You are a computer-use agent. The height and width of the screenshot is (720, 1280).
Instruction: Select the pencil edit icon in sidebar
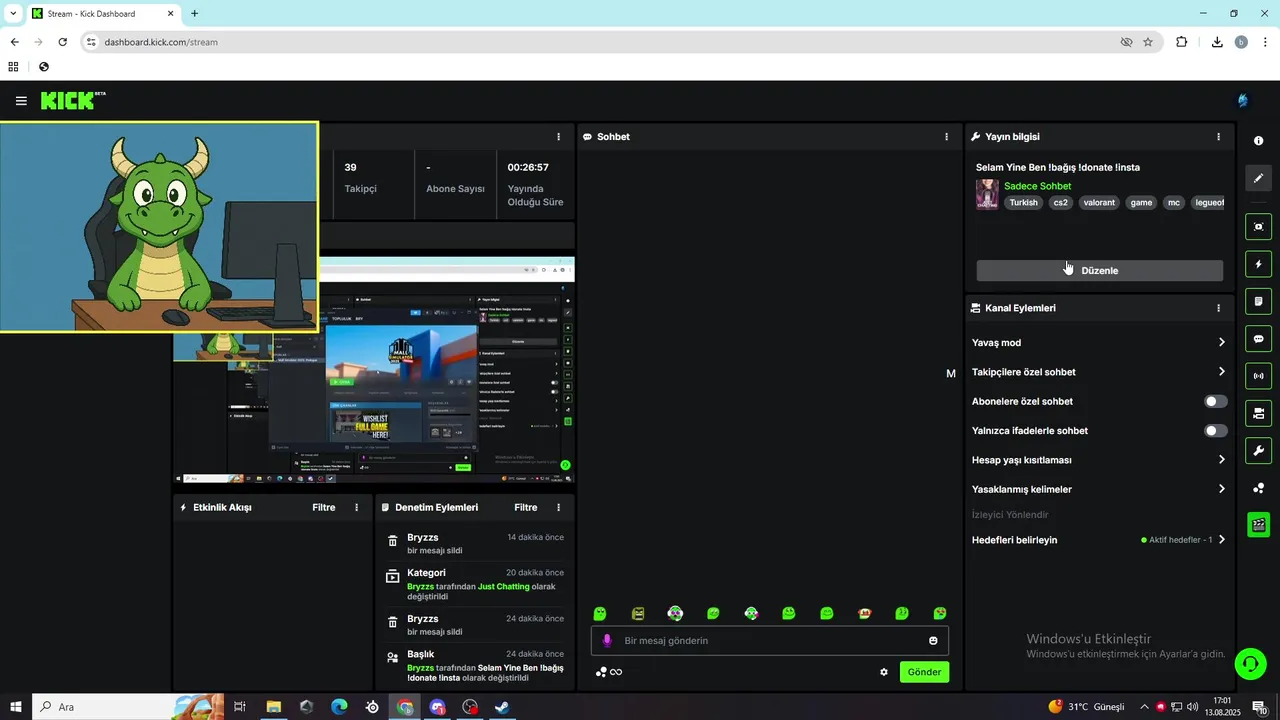pyautogui.click(x=1259, y=178)
